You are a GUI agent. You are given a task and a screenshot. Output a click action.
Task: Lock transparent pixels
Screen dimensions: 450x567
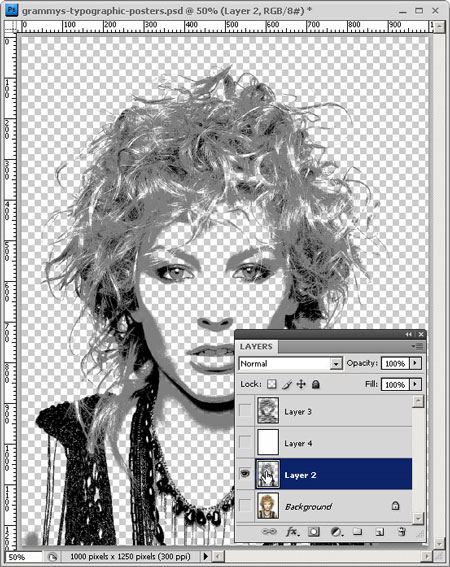pos(271,384)
